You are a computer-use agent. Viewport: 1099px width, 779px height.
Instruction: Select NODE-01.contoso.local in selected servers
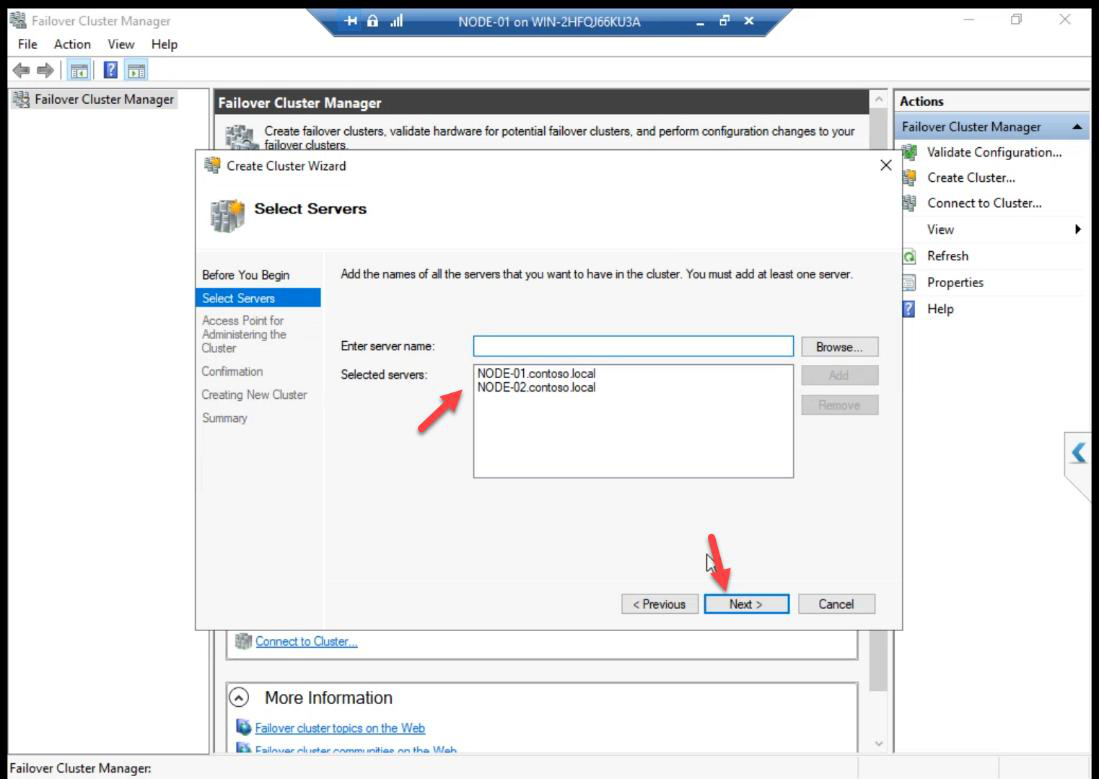point(536,374)
